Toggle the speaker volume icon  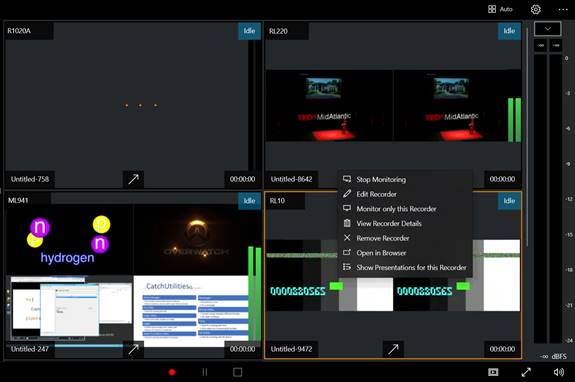(x=558, y=372)
